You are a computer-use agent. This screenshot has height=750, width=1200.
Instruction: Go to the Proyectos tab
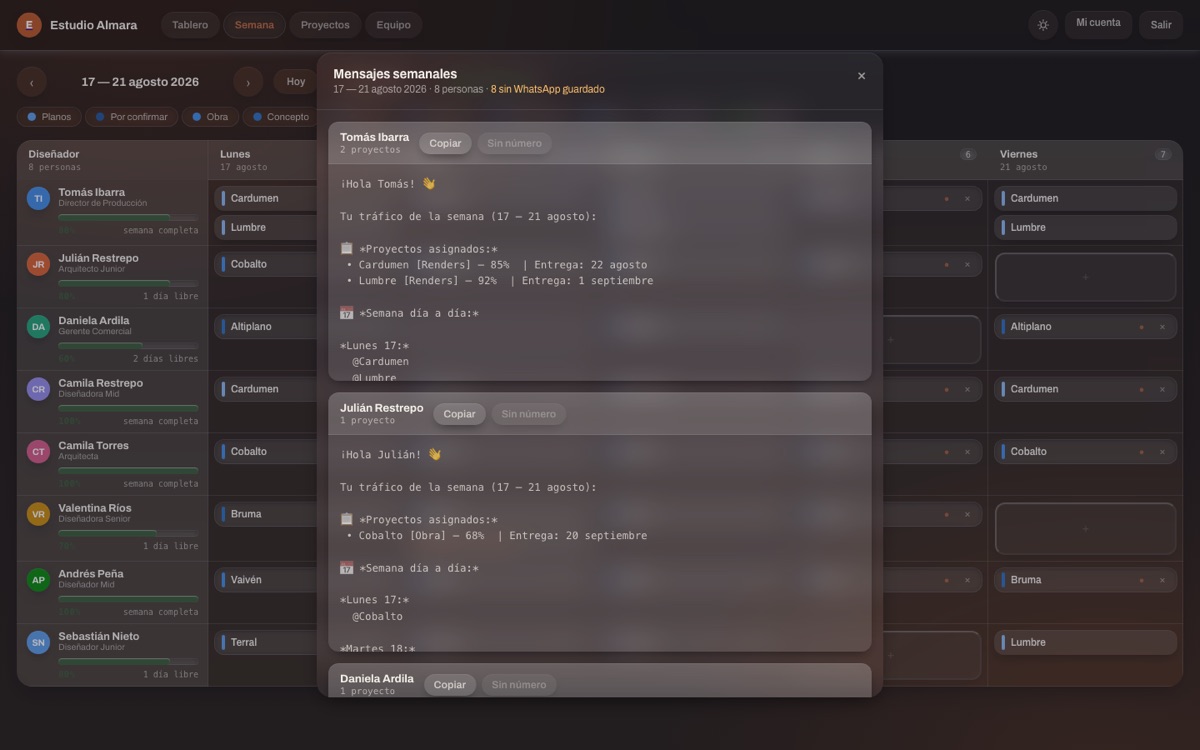(x=325, y=25)
